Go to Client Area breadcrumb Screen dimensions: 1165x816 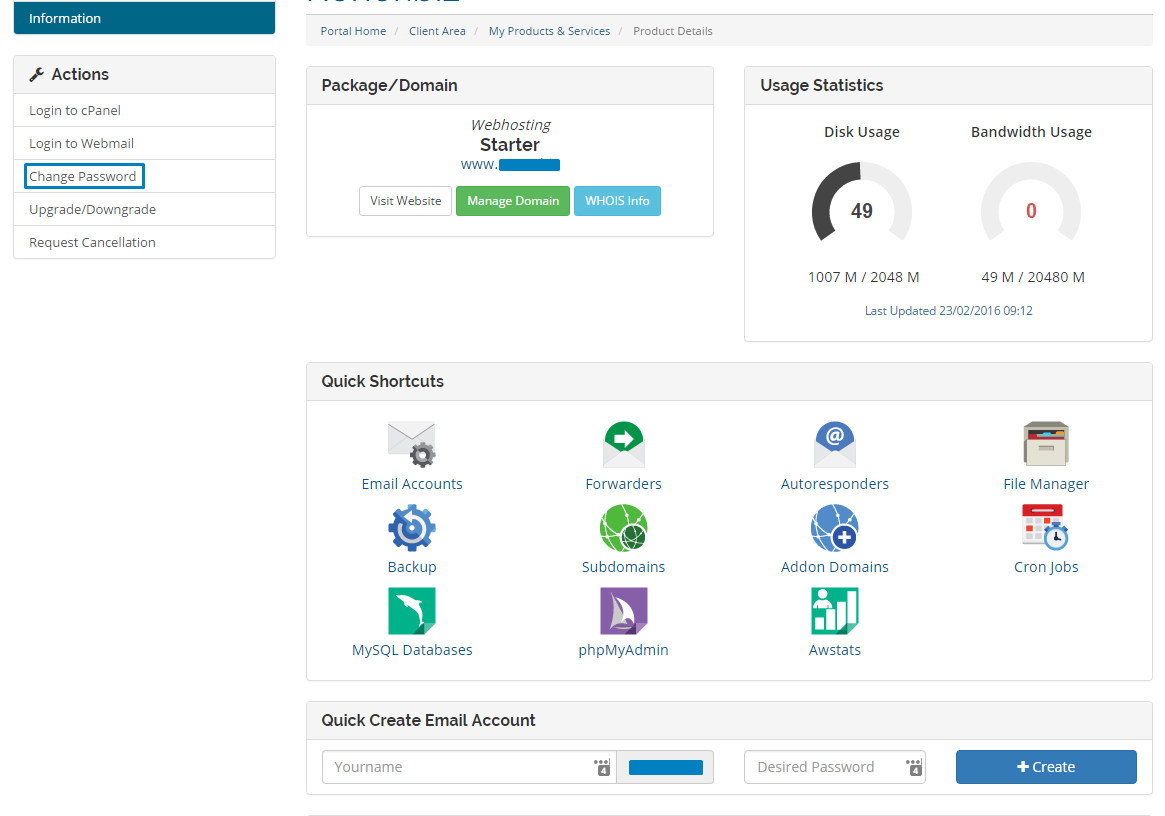(x=437, y=31)
